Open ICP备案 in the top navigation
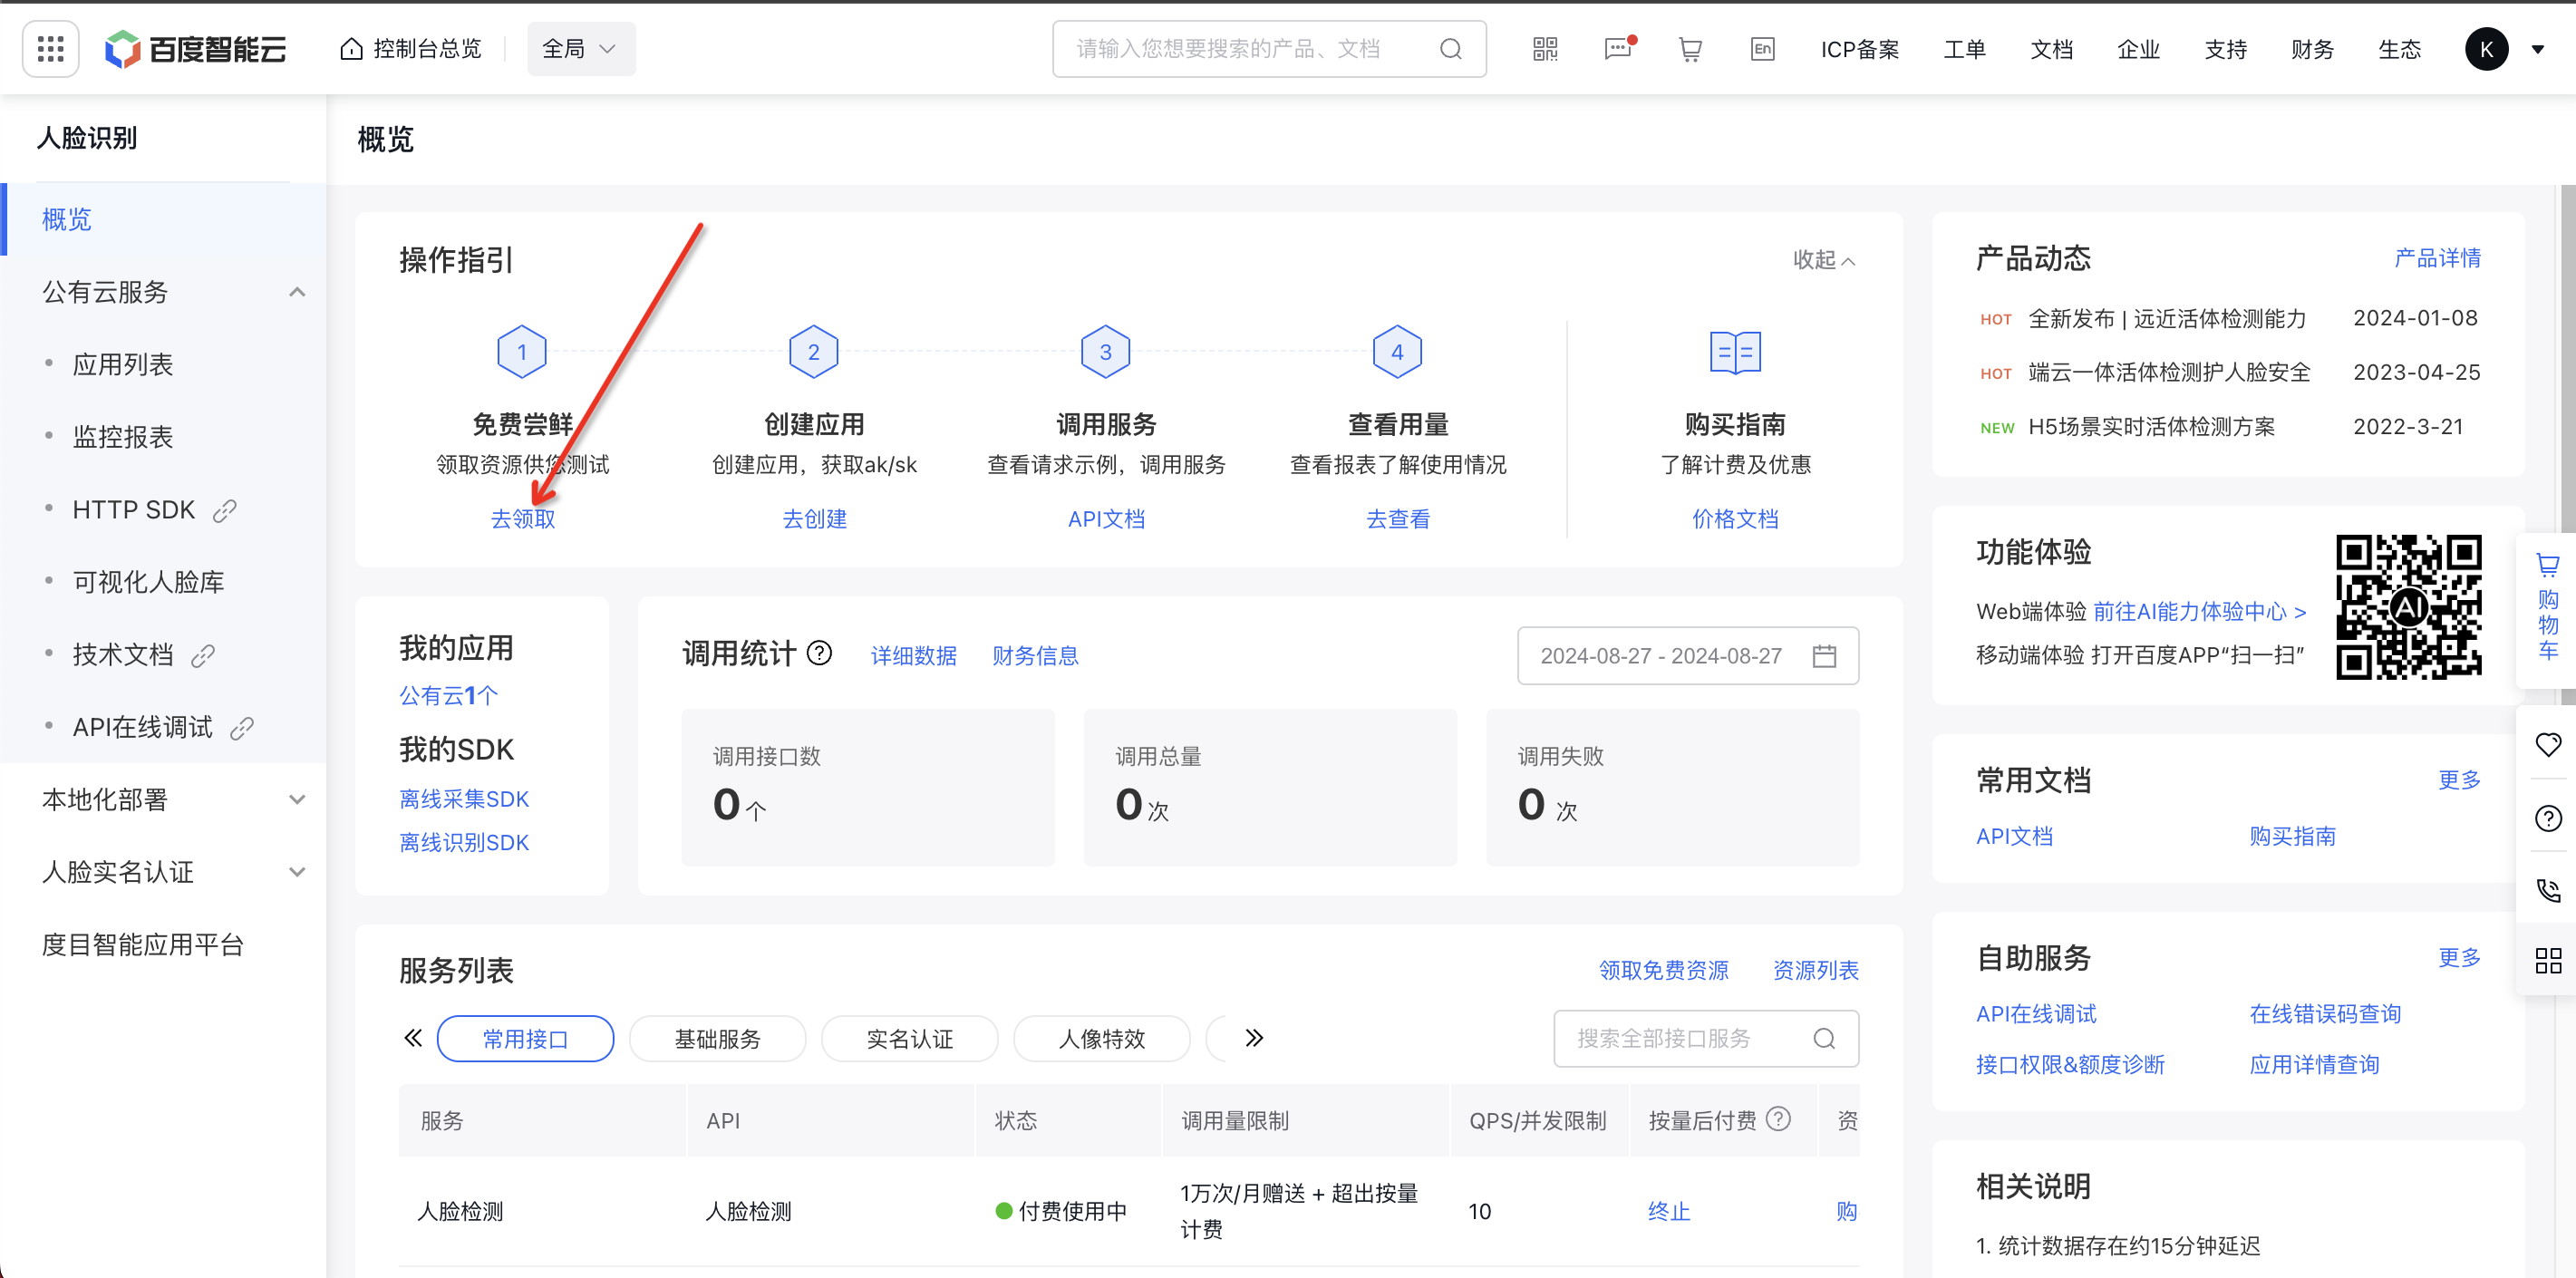 click(1859, 49)
